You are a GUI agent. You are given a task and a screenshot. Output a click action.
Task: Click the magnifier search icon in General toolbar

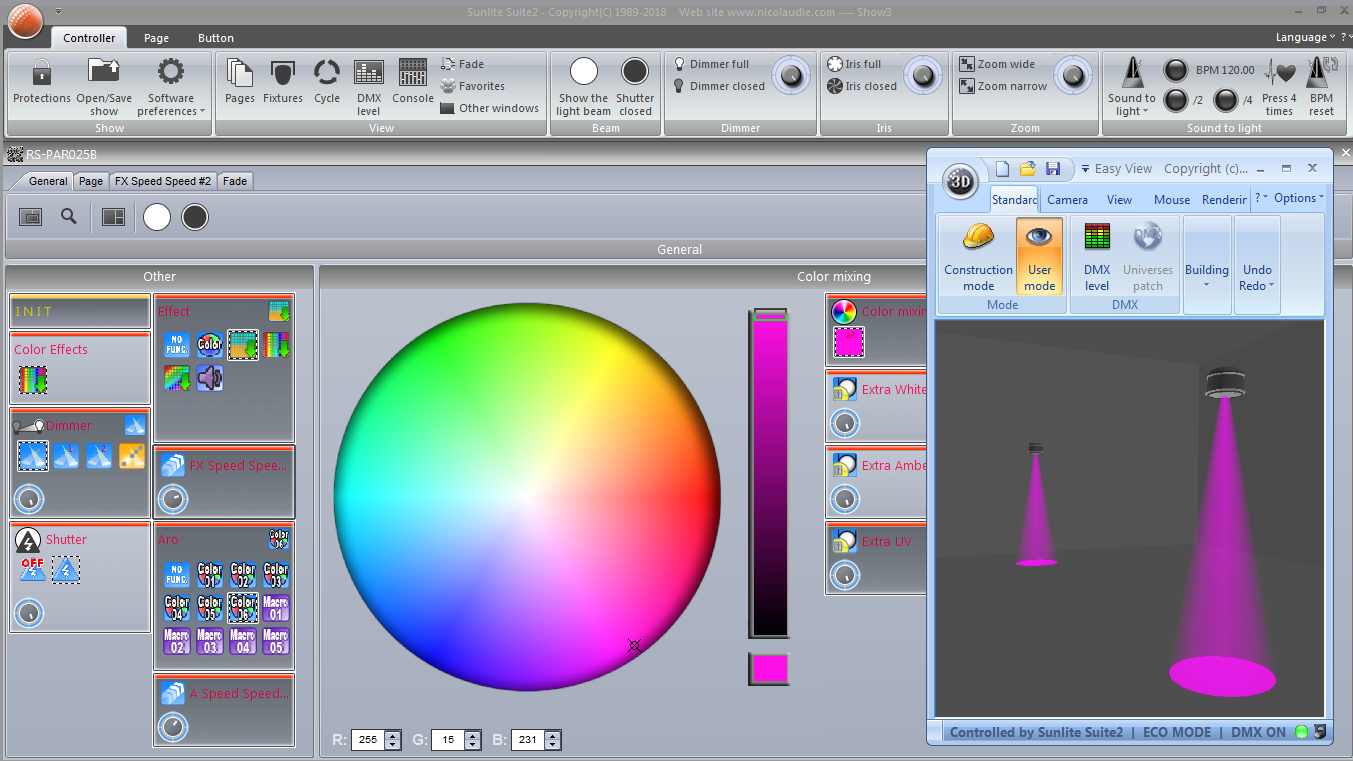[x=69, y=216]
